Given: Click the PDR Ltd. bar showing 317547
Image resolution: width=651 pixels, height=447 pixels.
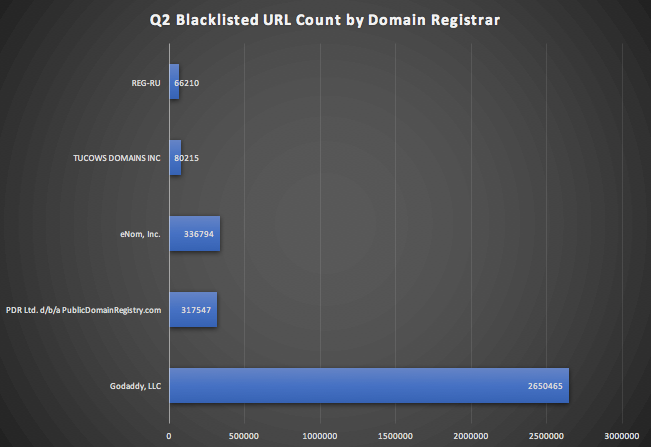Looking at the screenshot, I should pos(193,310).
